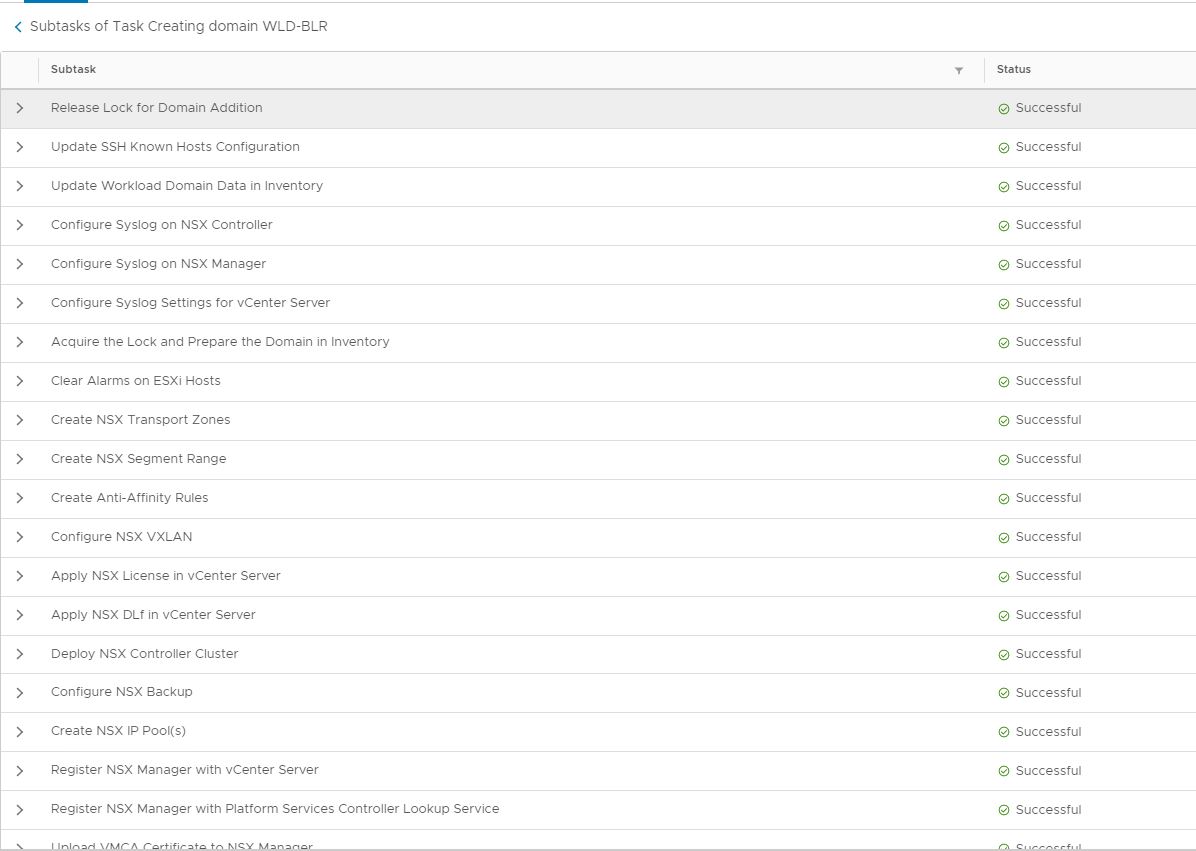Expand Update SSH Known Hosts Configuration subtask
The width and height of the screenshot is (1196, 851).
click(x=19, y=147)
